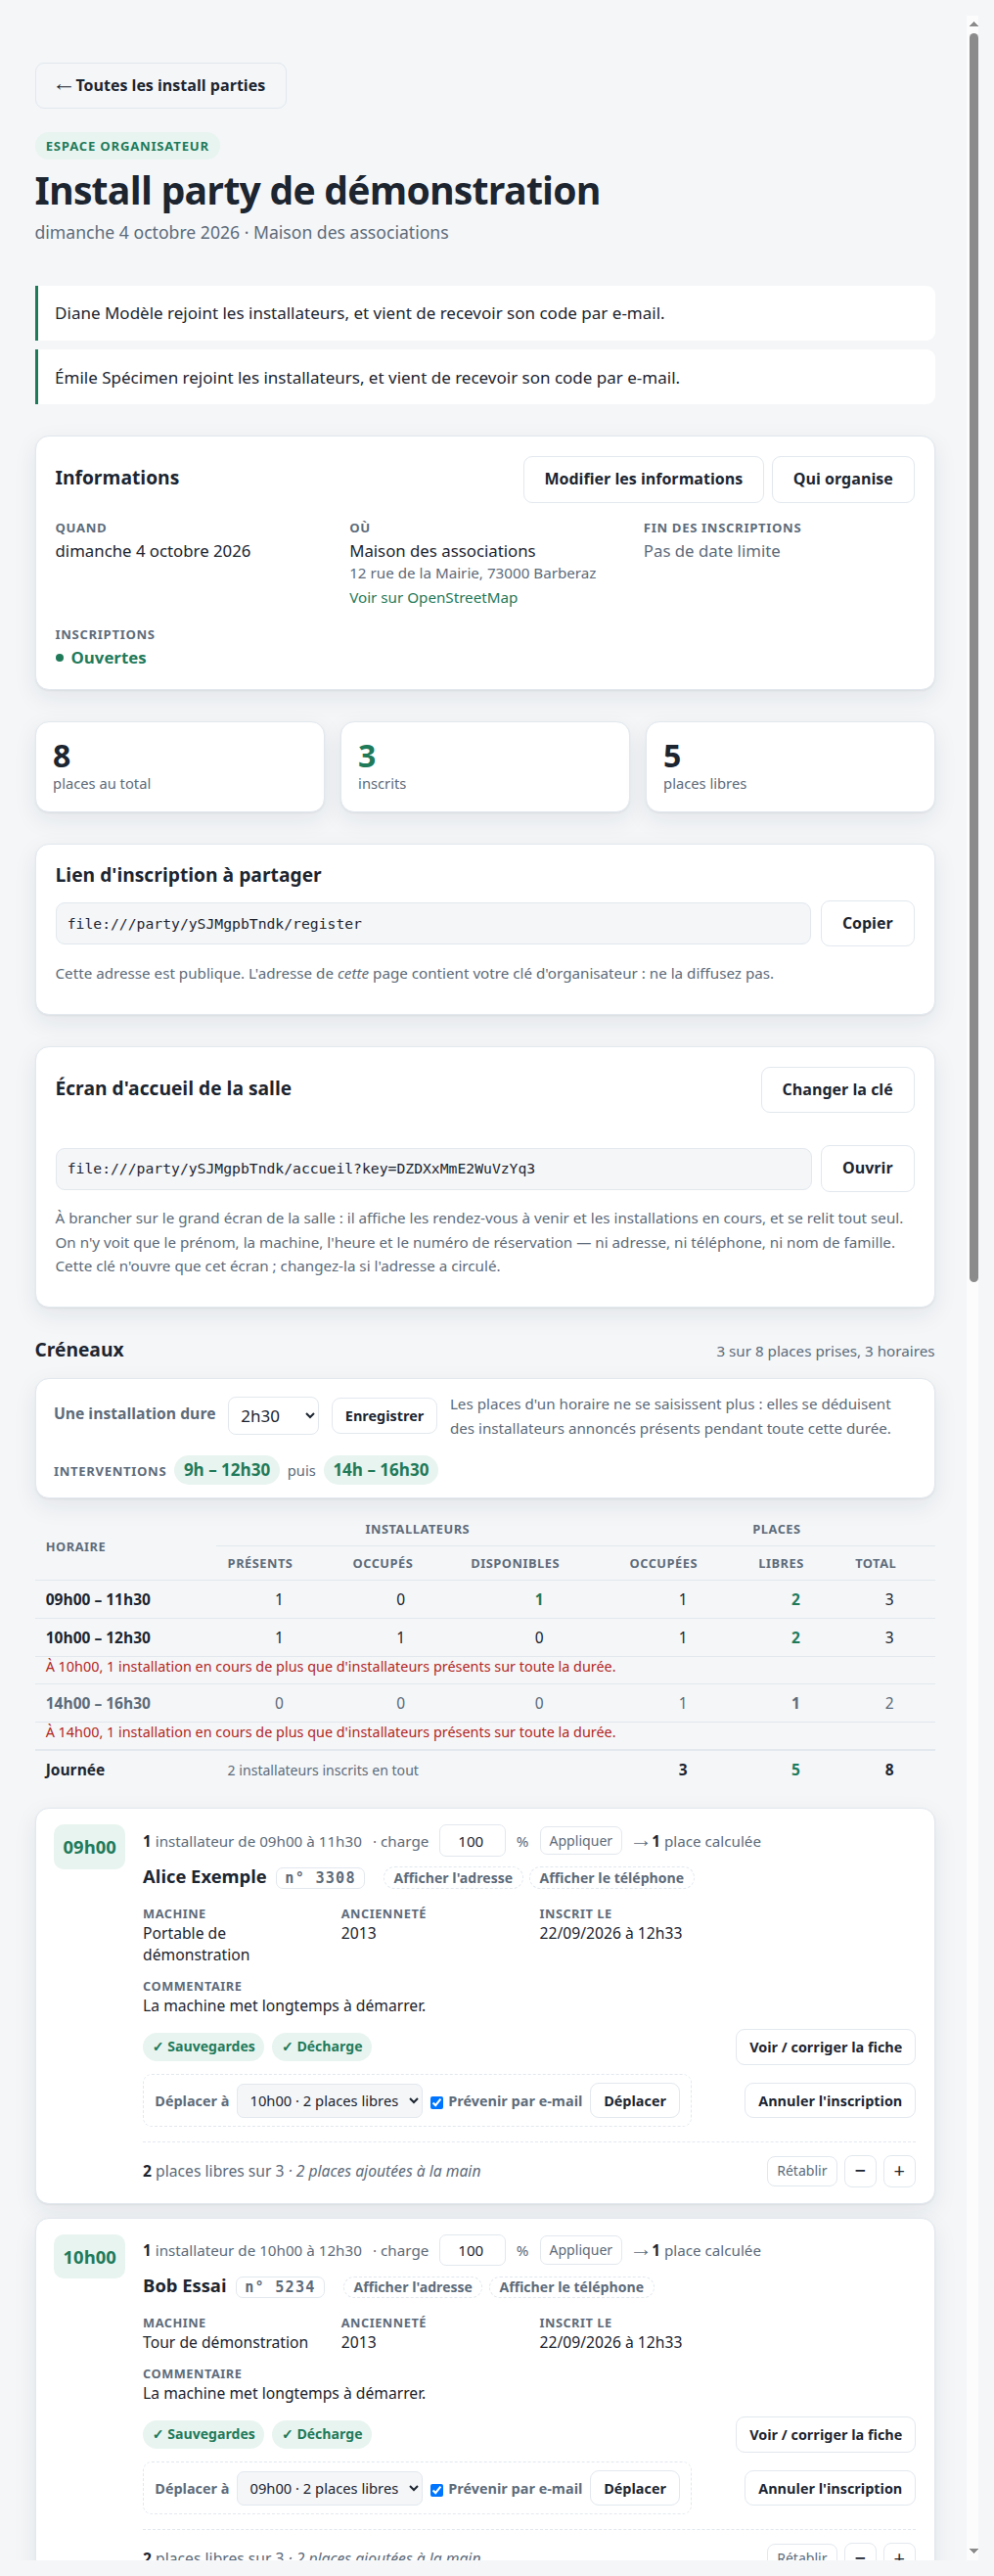Click the accueil key URL field
Viewport: 994px width, 2576px height.
[x=433, y=1169]
